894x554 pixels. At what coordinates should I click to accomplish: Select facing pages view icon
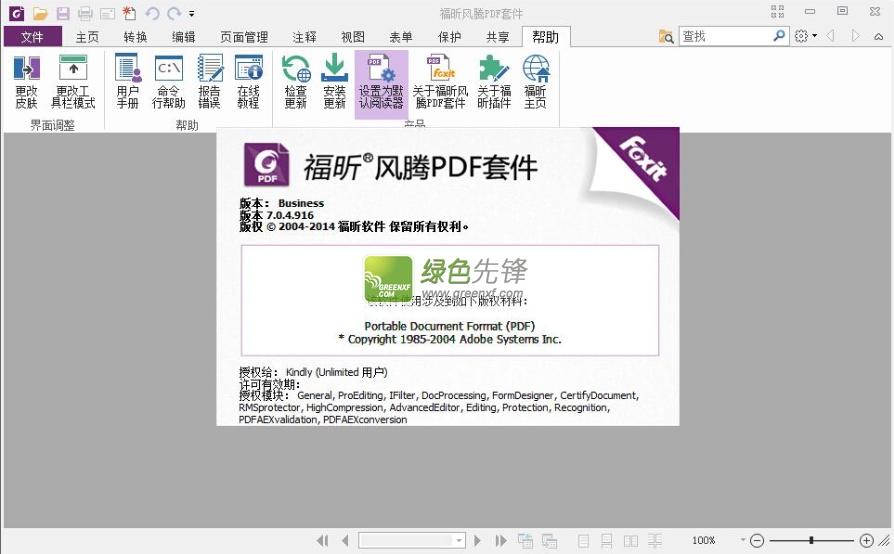pos(631,540)
